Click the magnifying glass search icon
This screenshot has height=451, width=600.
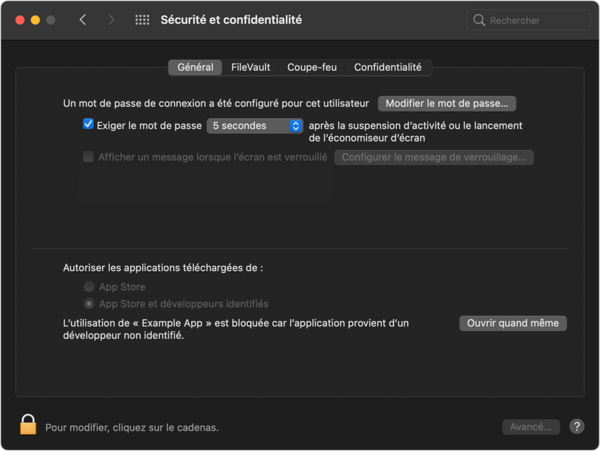pyautogui.click(x=480, y=20)
